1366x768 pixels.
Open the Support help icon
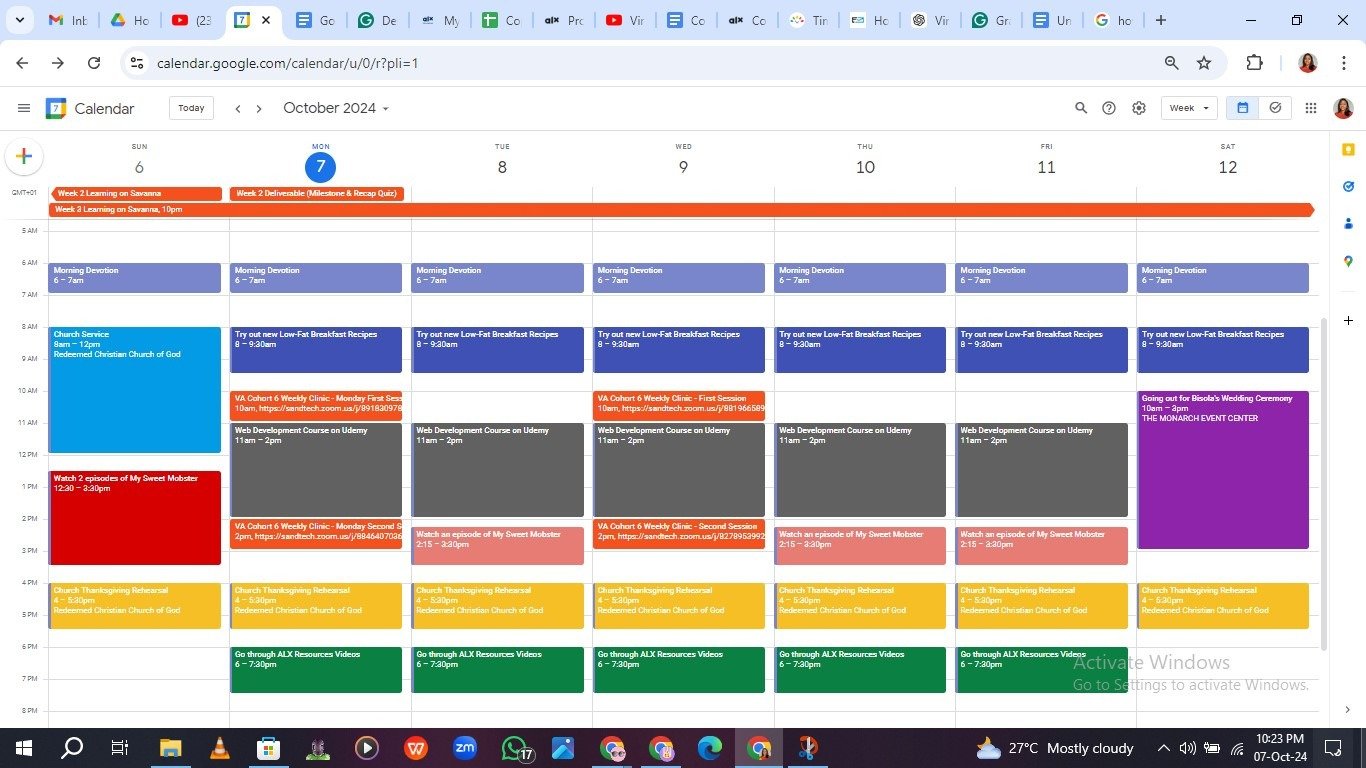pos(1109,108)
